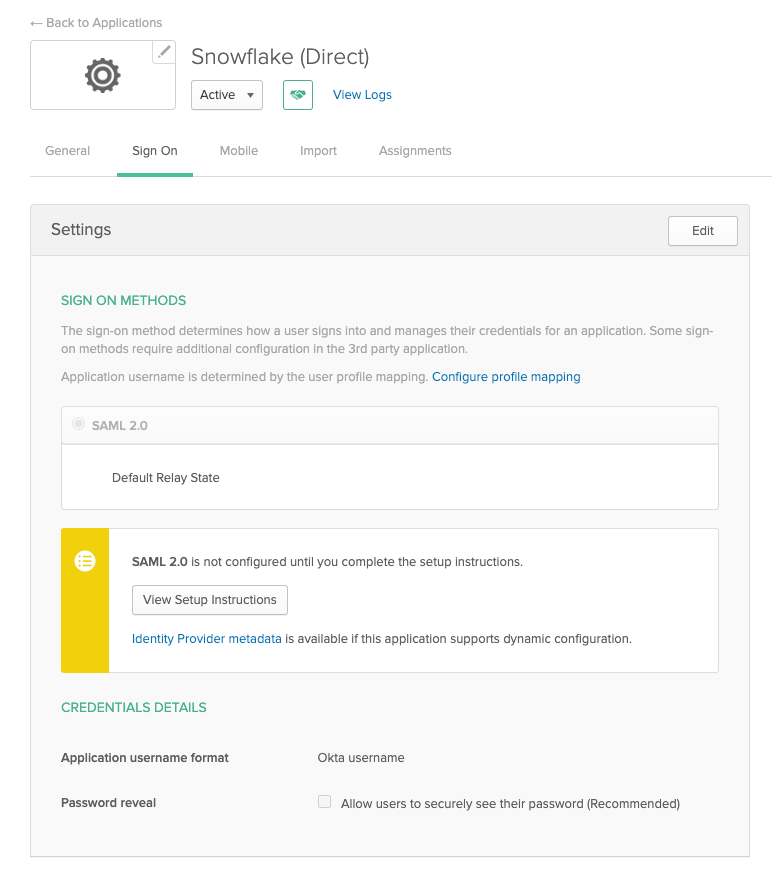Switch to the Import tab
The width and height of the screenshot is (772, 877).
318,151
